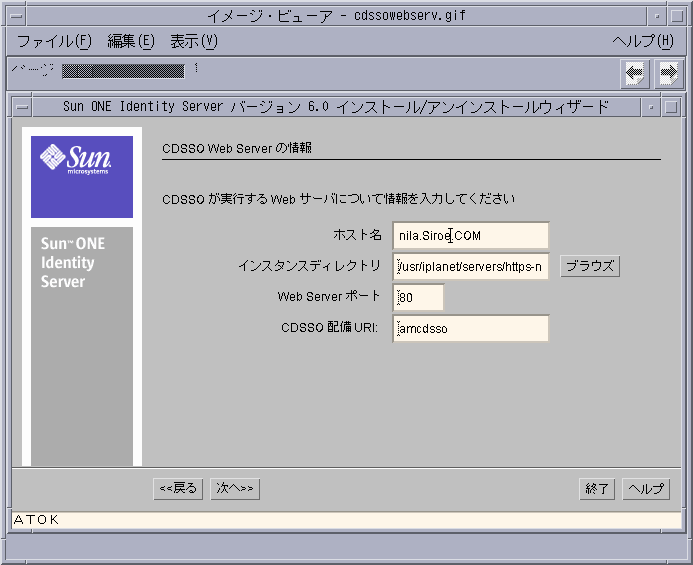Click the CDSSO 配備 URI field

click(x=471, y=328)
